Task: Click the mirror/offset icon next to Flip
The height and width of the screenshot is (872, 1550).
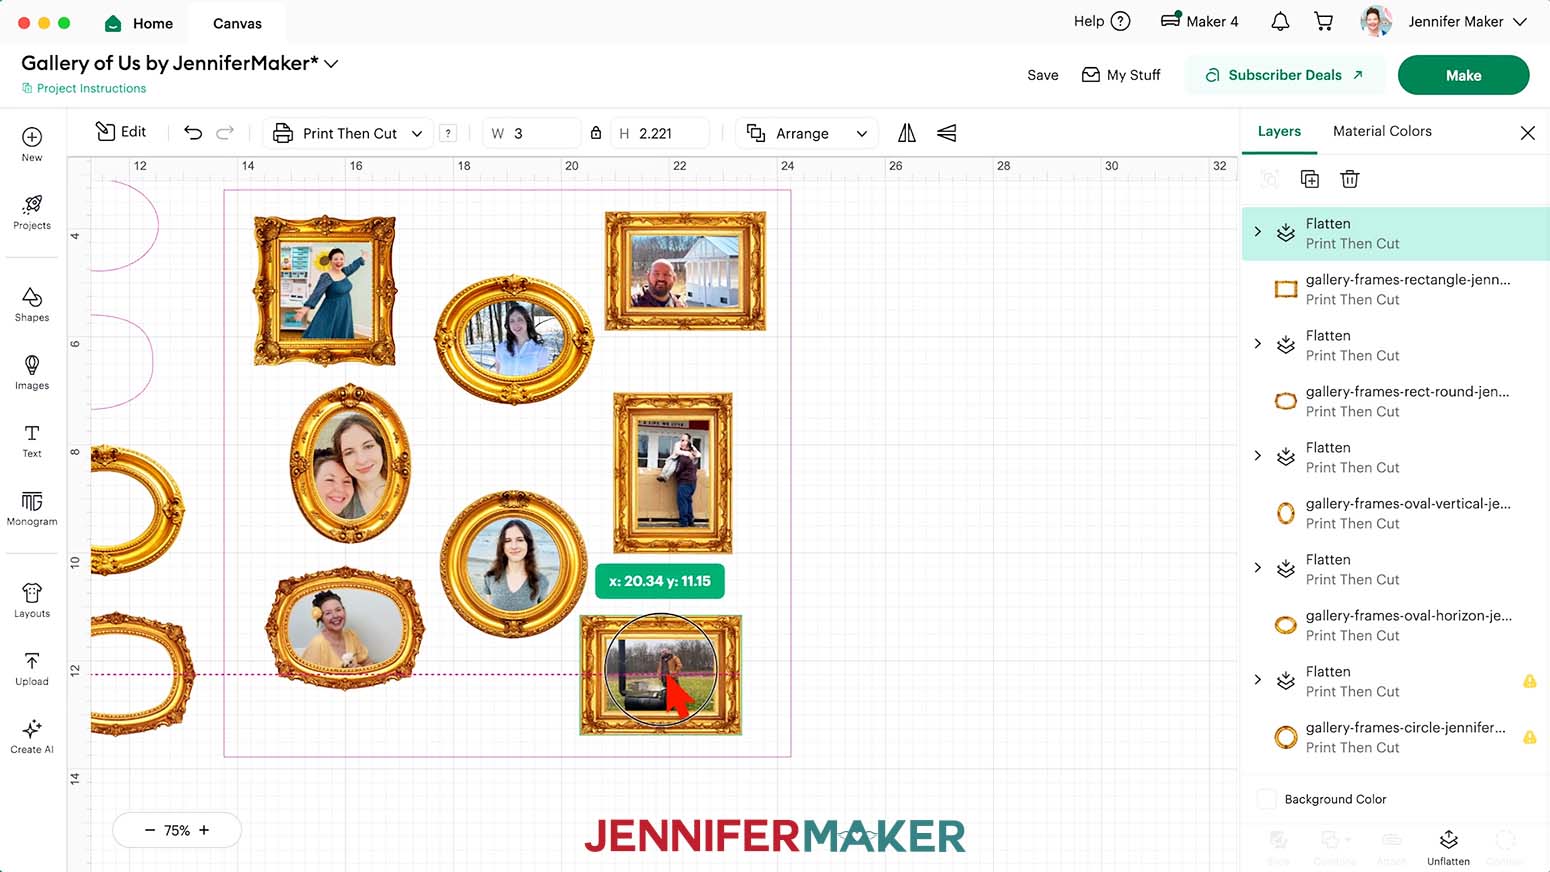Action: tap(946, 133)
